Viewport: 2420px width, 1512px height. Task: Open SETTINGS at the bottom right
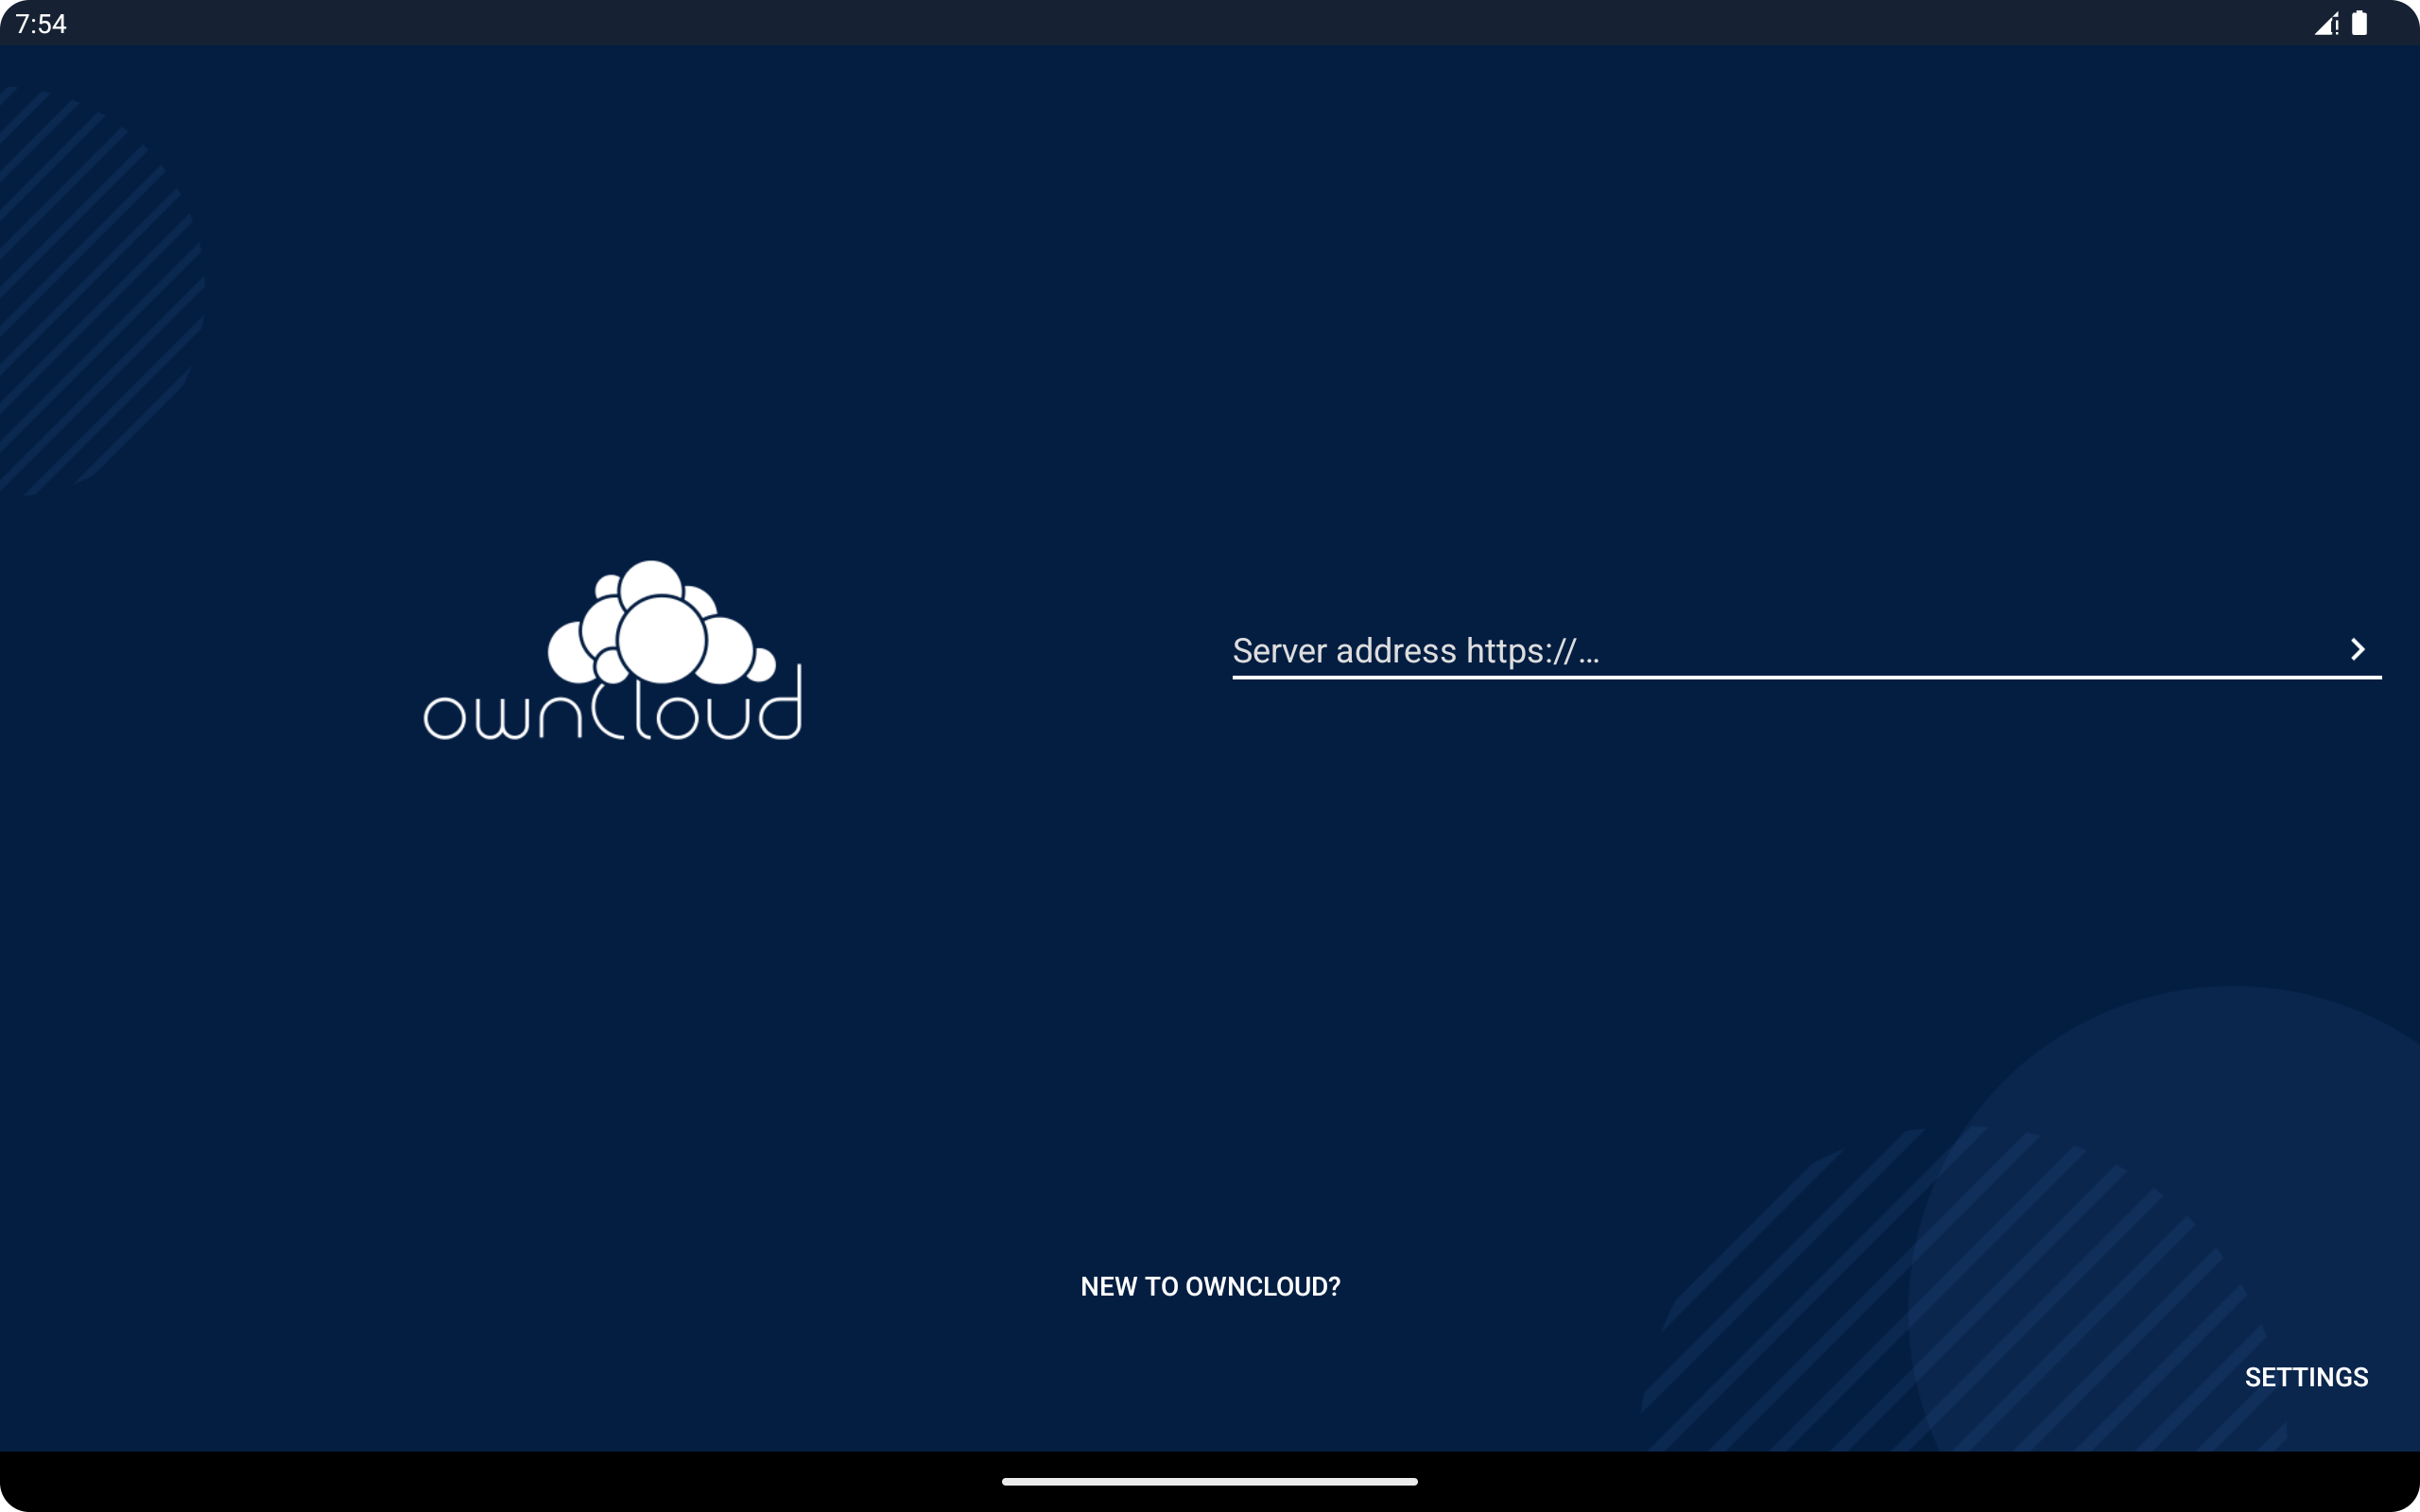click(2306, 1377)
